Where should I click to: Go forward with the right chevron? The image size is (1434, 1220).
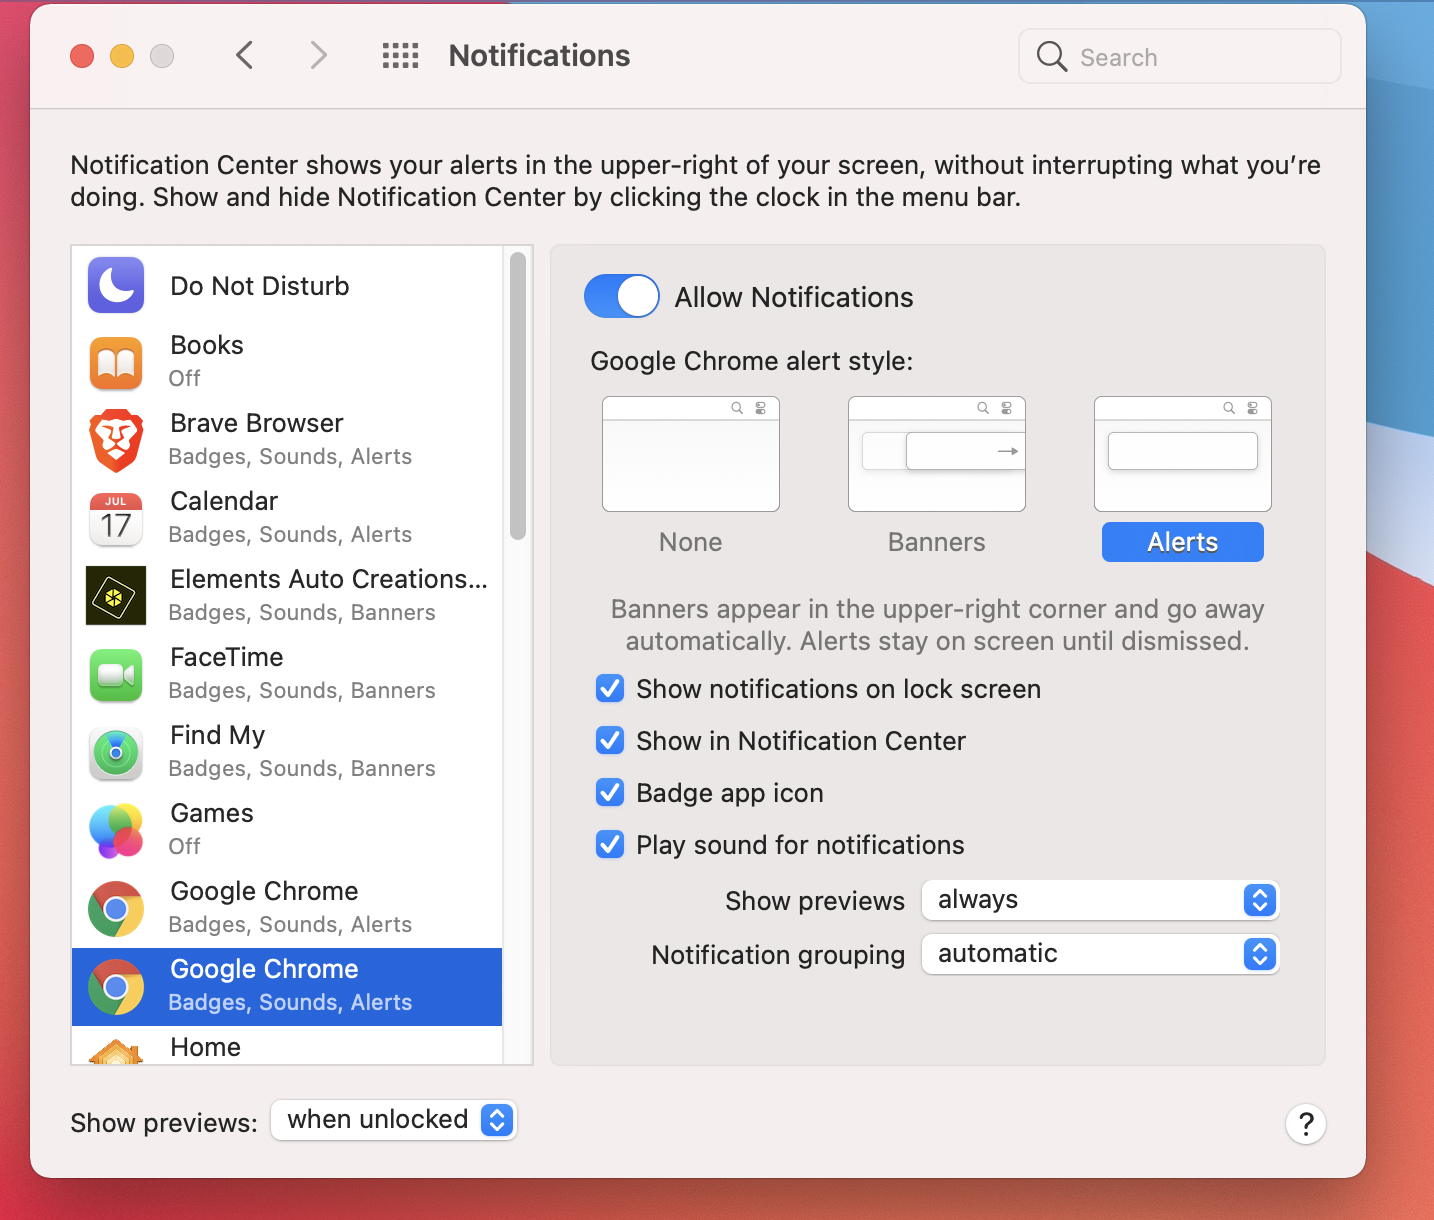[x=318, y=55]
